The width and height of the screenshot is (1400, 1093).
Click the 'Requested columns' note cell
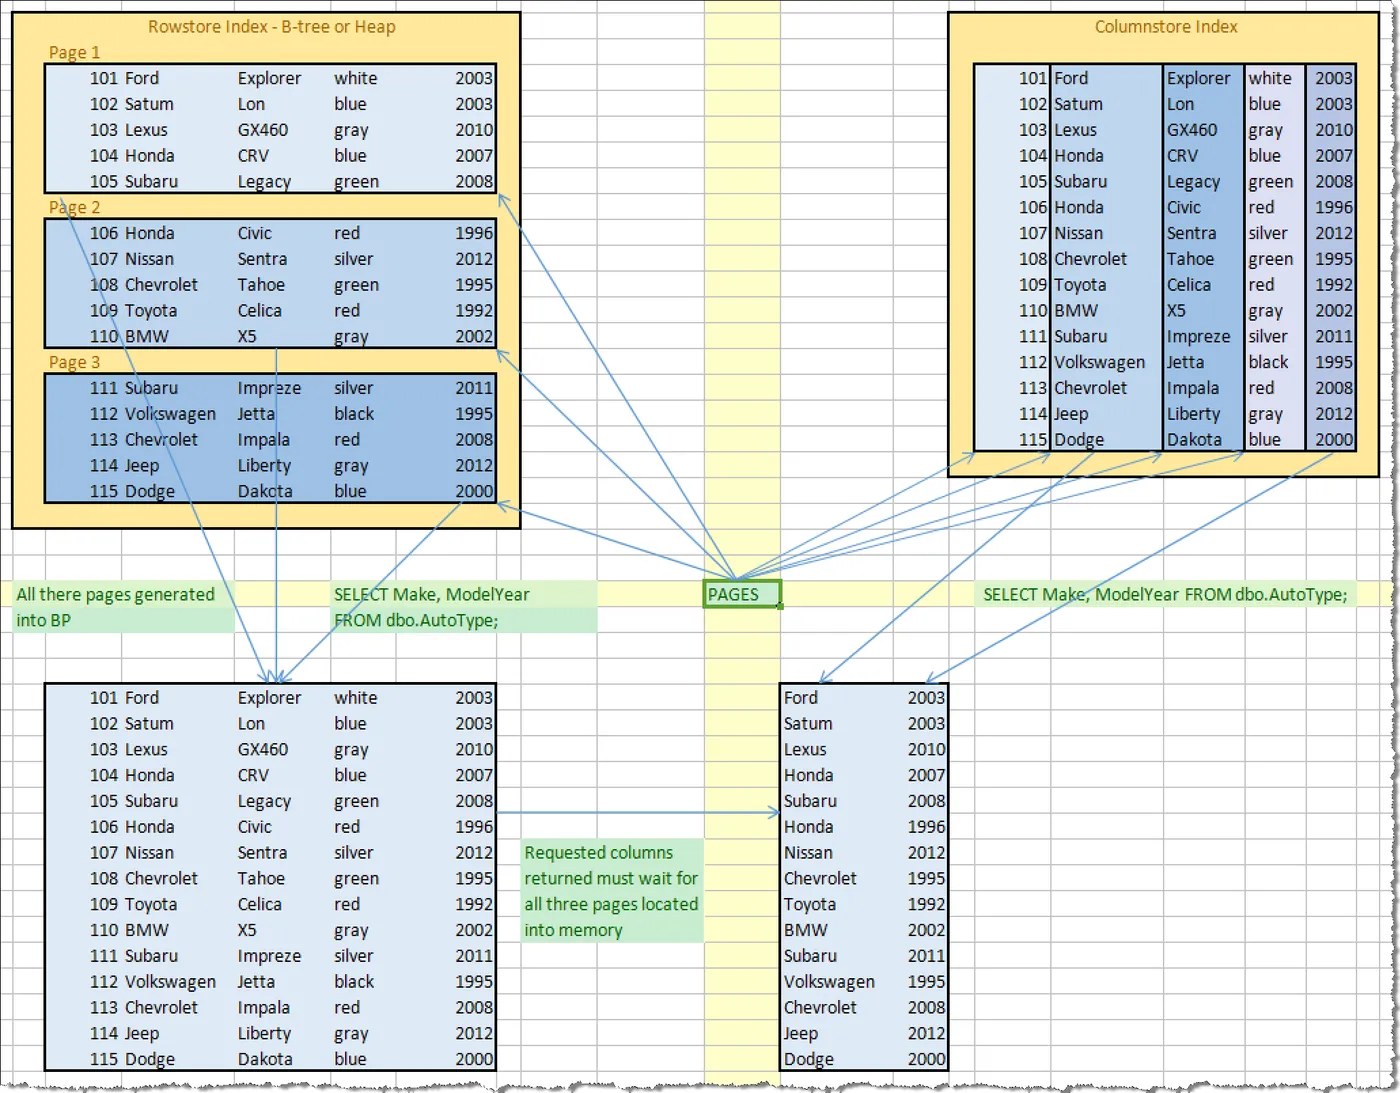(x=599, y=852)
